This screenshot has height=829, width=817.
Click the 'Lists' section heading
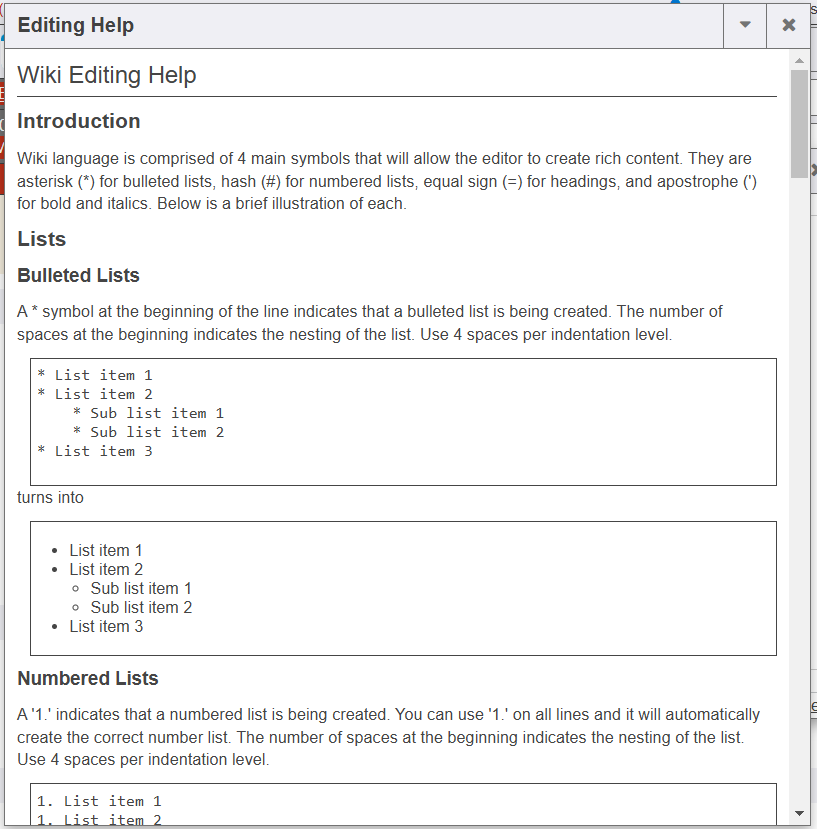[x=42, y=239]
